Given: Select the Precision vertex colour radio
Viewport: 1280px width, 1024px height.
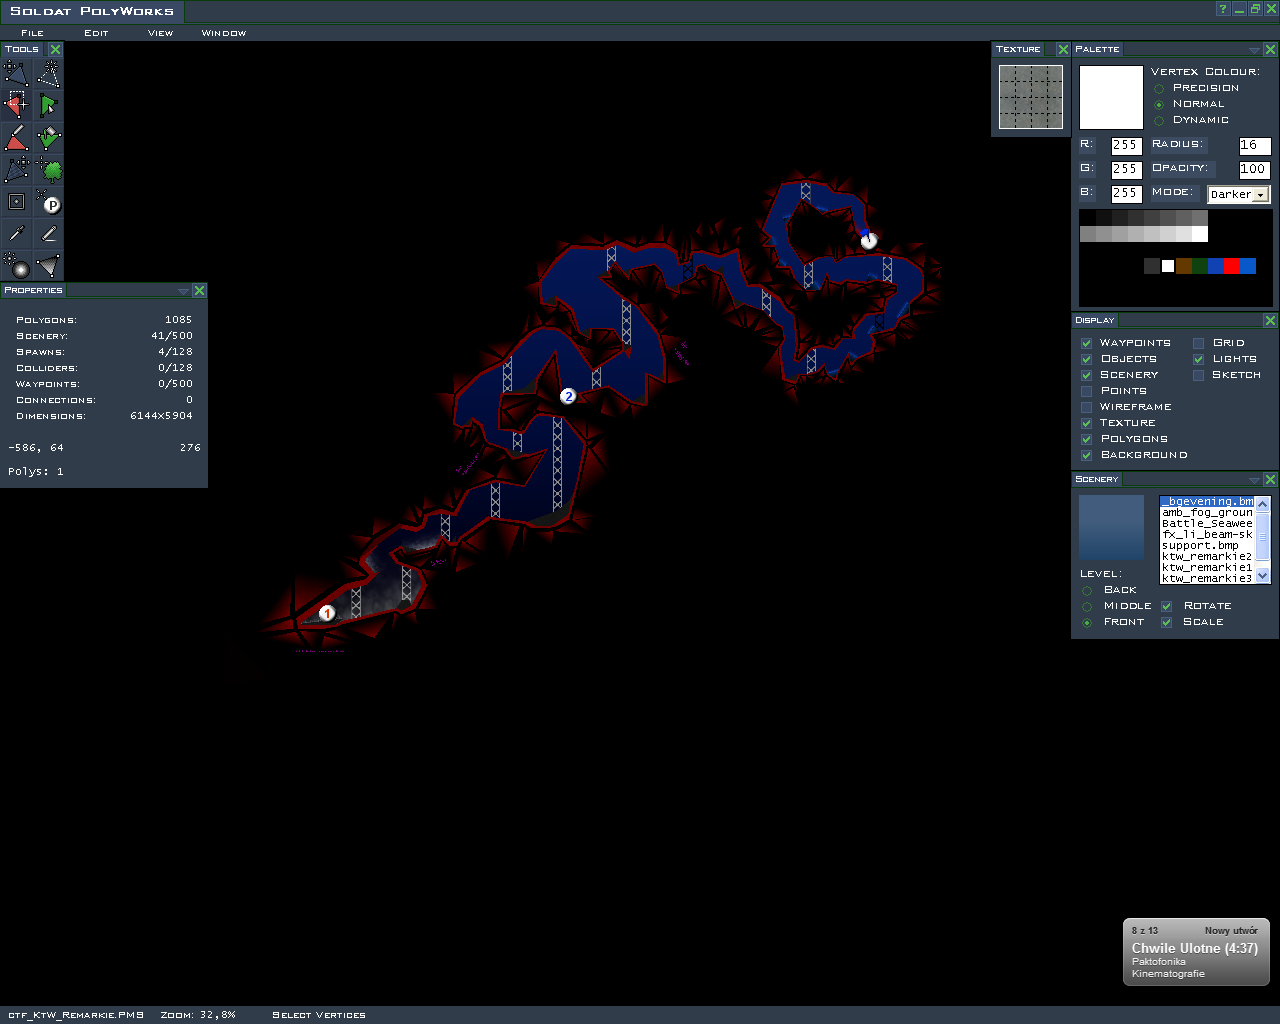Looking at the screenshot, I should (x=1159, y=88).
